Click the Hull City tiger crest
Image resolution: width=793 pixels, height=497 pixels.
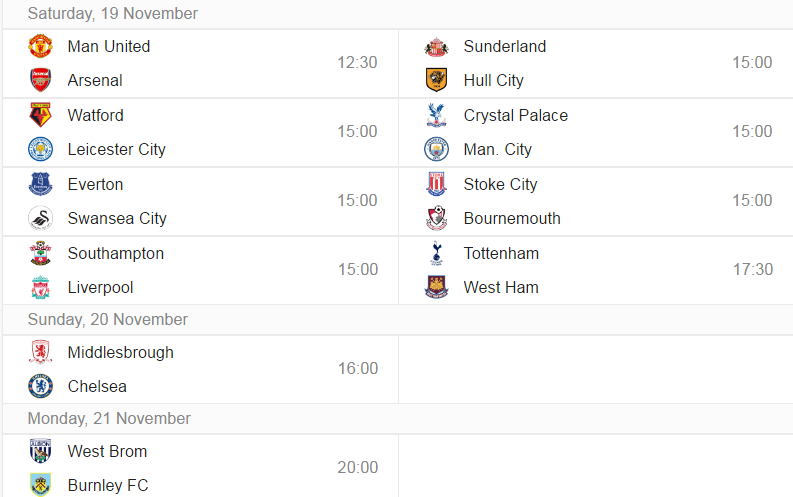436,80
